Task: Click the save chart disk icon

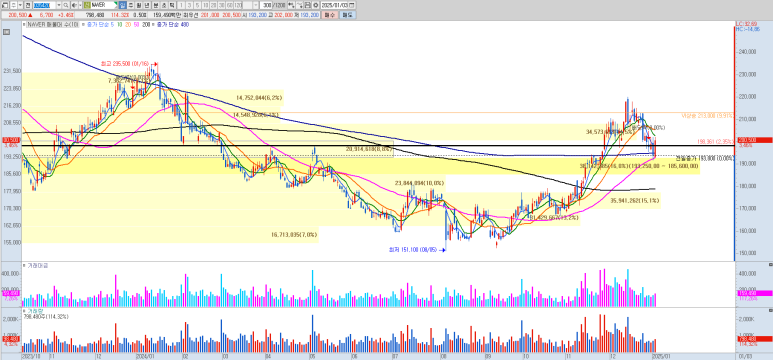Action: pos(308,4)
